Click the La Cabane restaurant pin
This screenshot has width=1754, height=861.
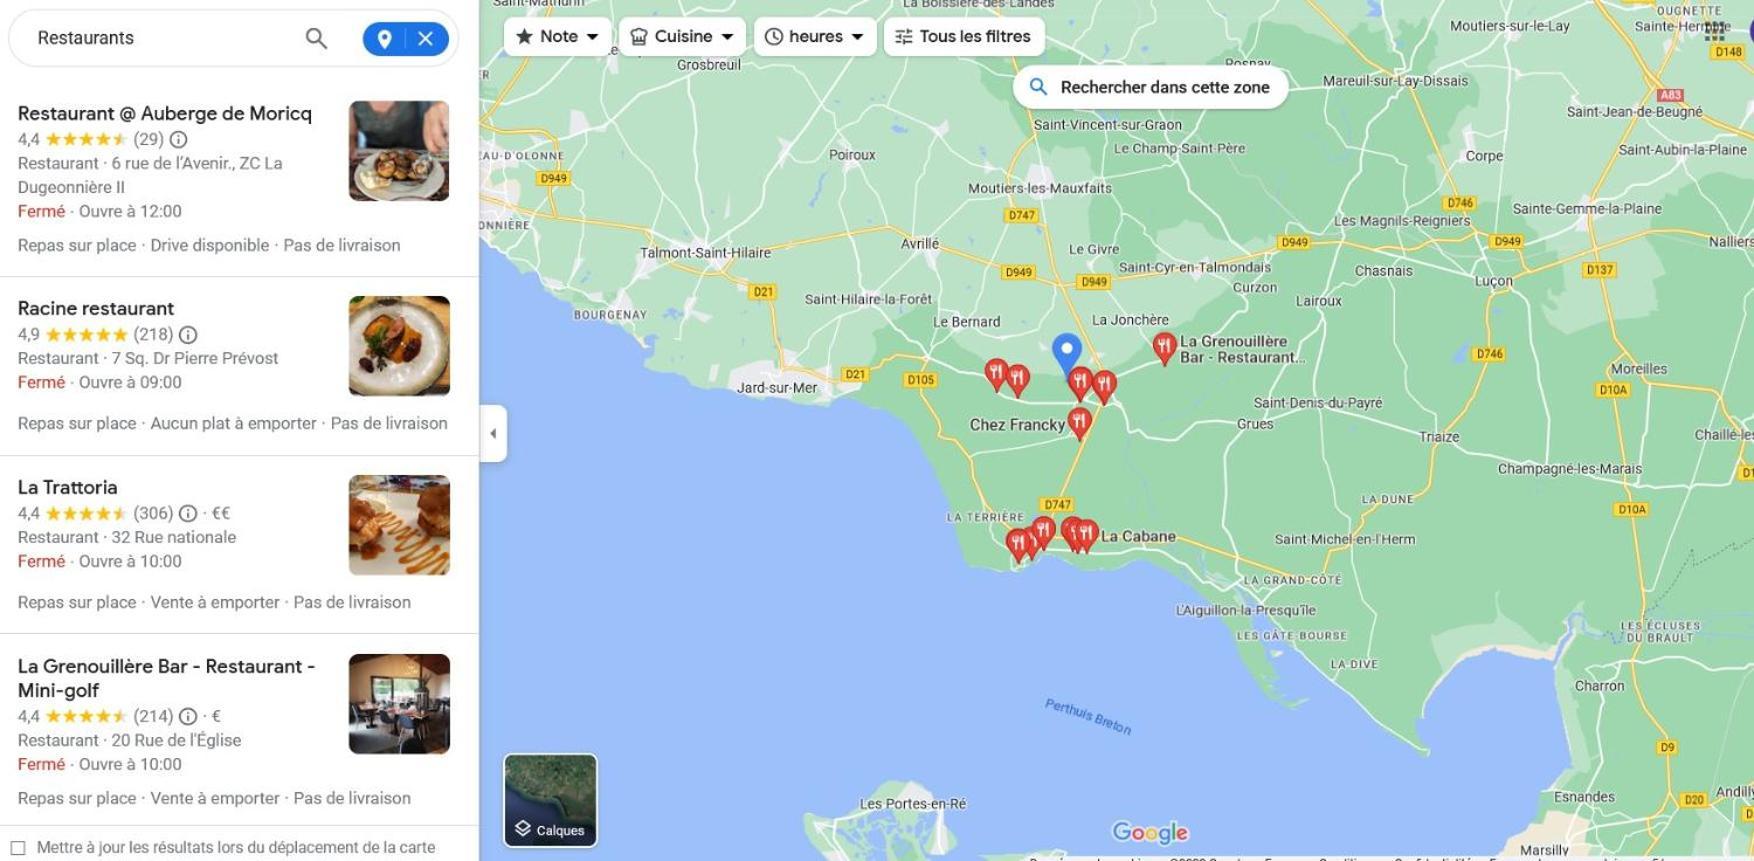(1086, 535)
